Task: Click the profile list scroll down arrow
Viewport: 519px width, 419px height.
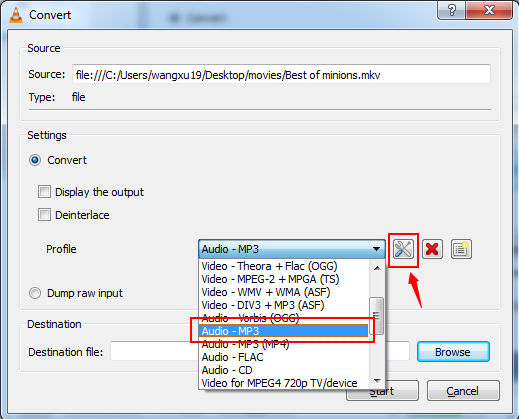Action: click(377, 380)
